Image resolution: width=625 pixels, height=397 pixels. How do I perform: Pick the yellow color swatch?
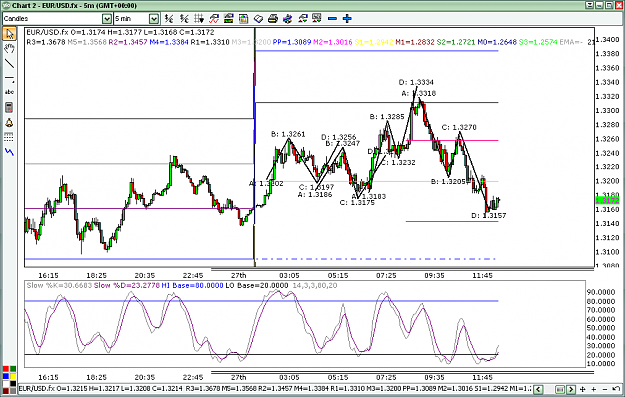pos(13,376)
